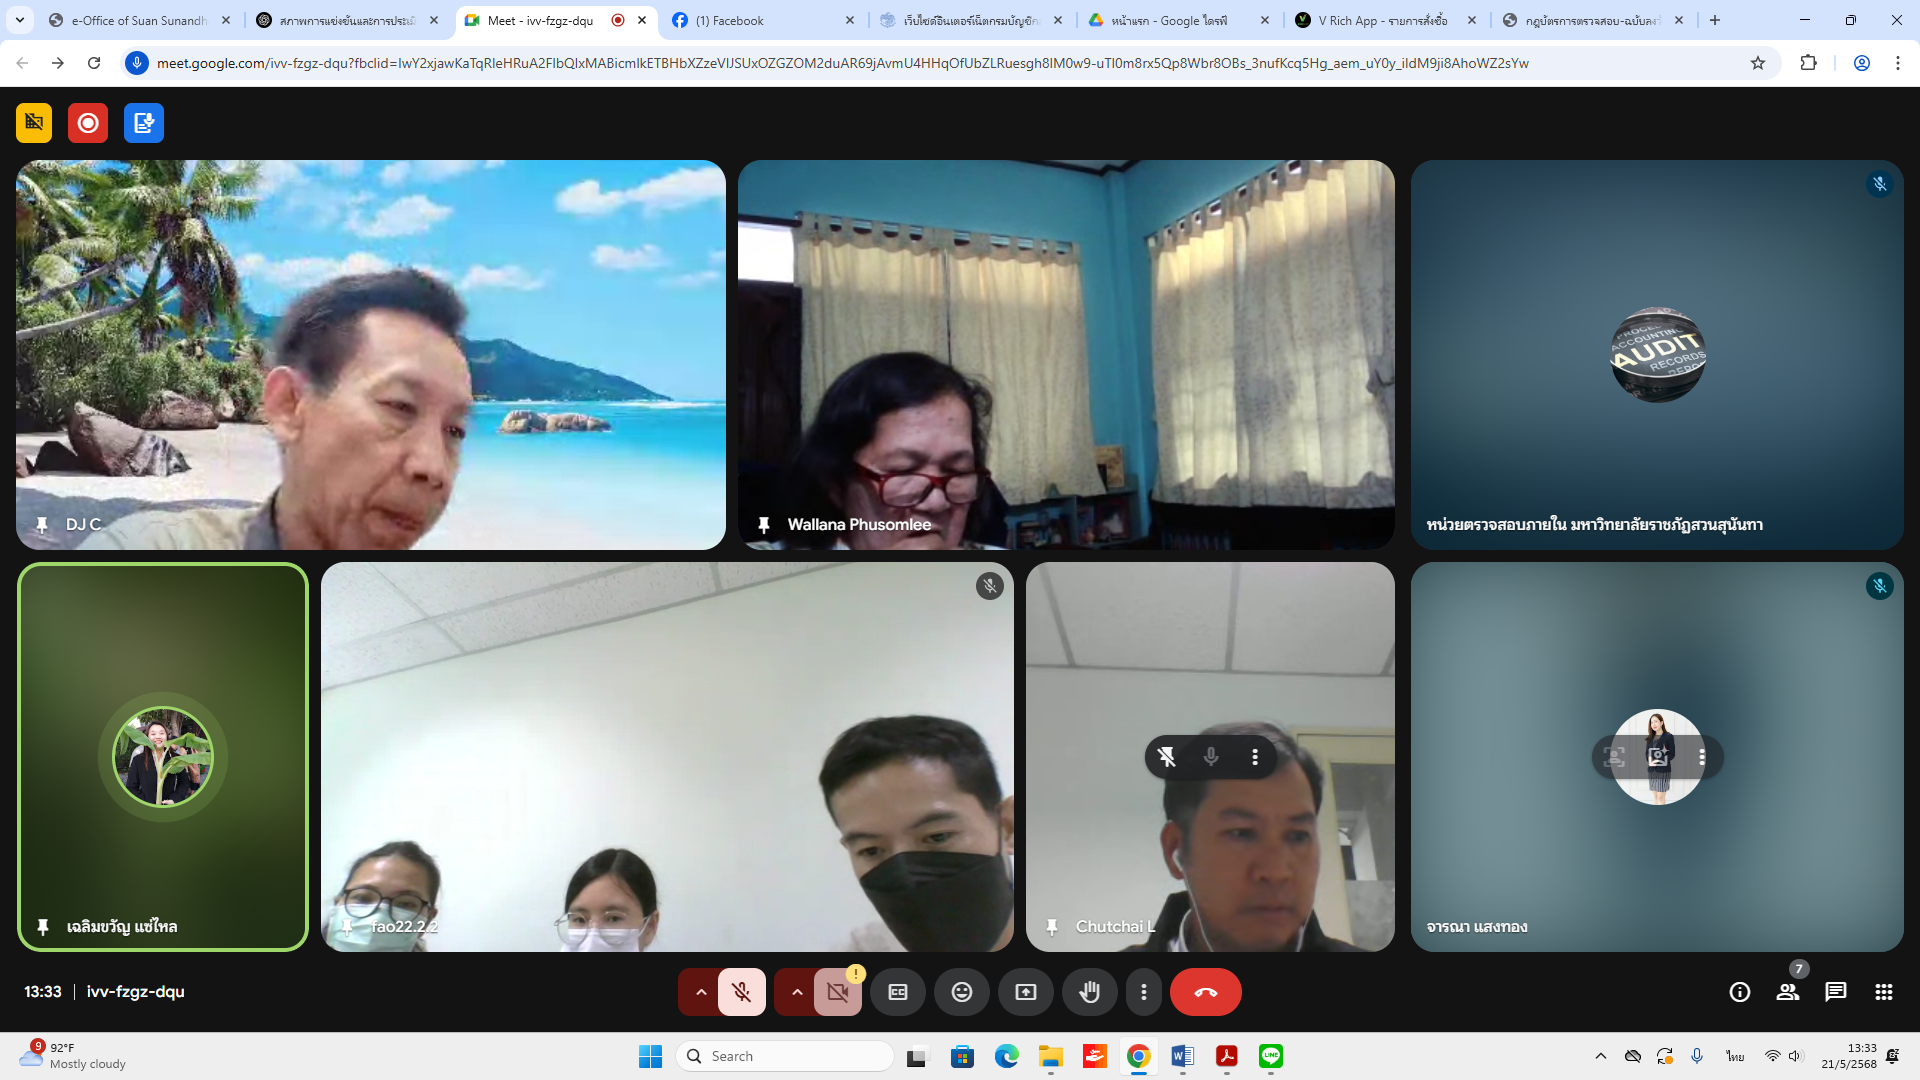This screenshot has height=1080, width=1920.
Task: Click the present screen button
Action: 1026,992
